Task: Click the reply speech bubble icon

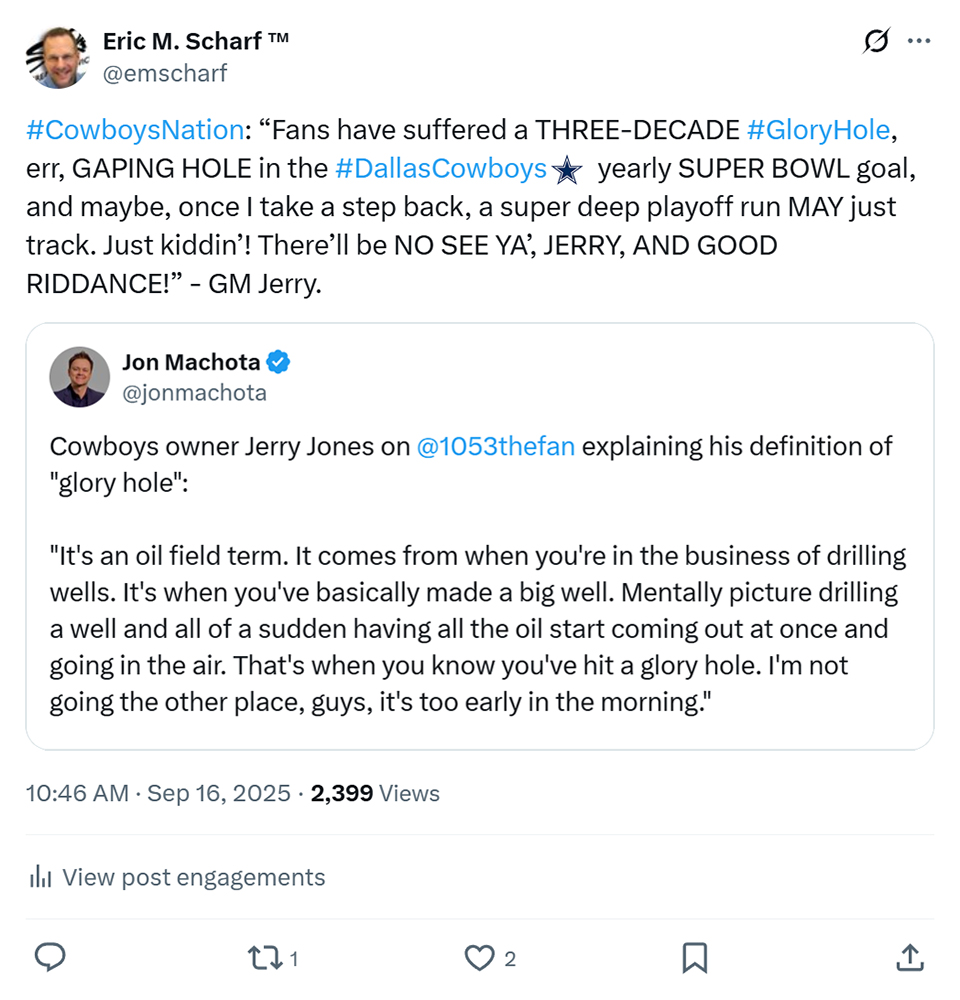Action: click(x=50, y=958)
